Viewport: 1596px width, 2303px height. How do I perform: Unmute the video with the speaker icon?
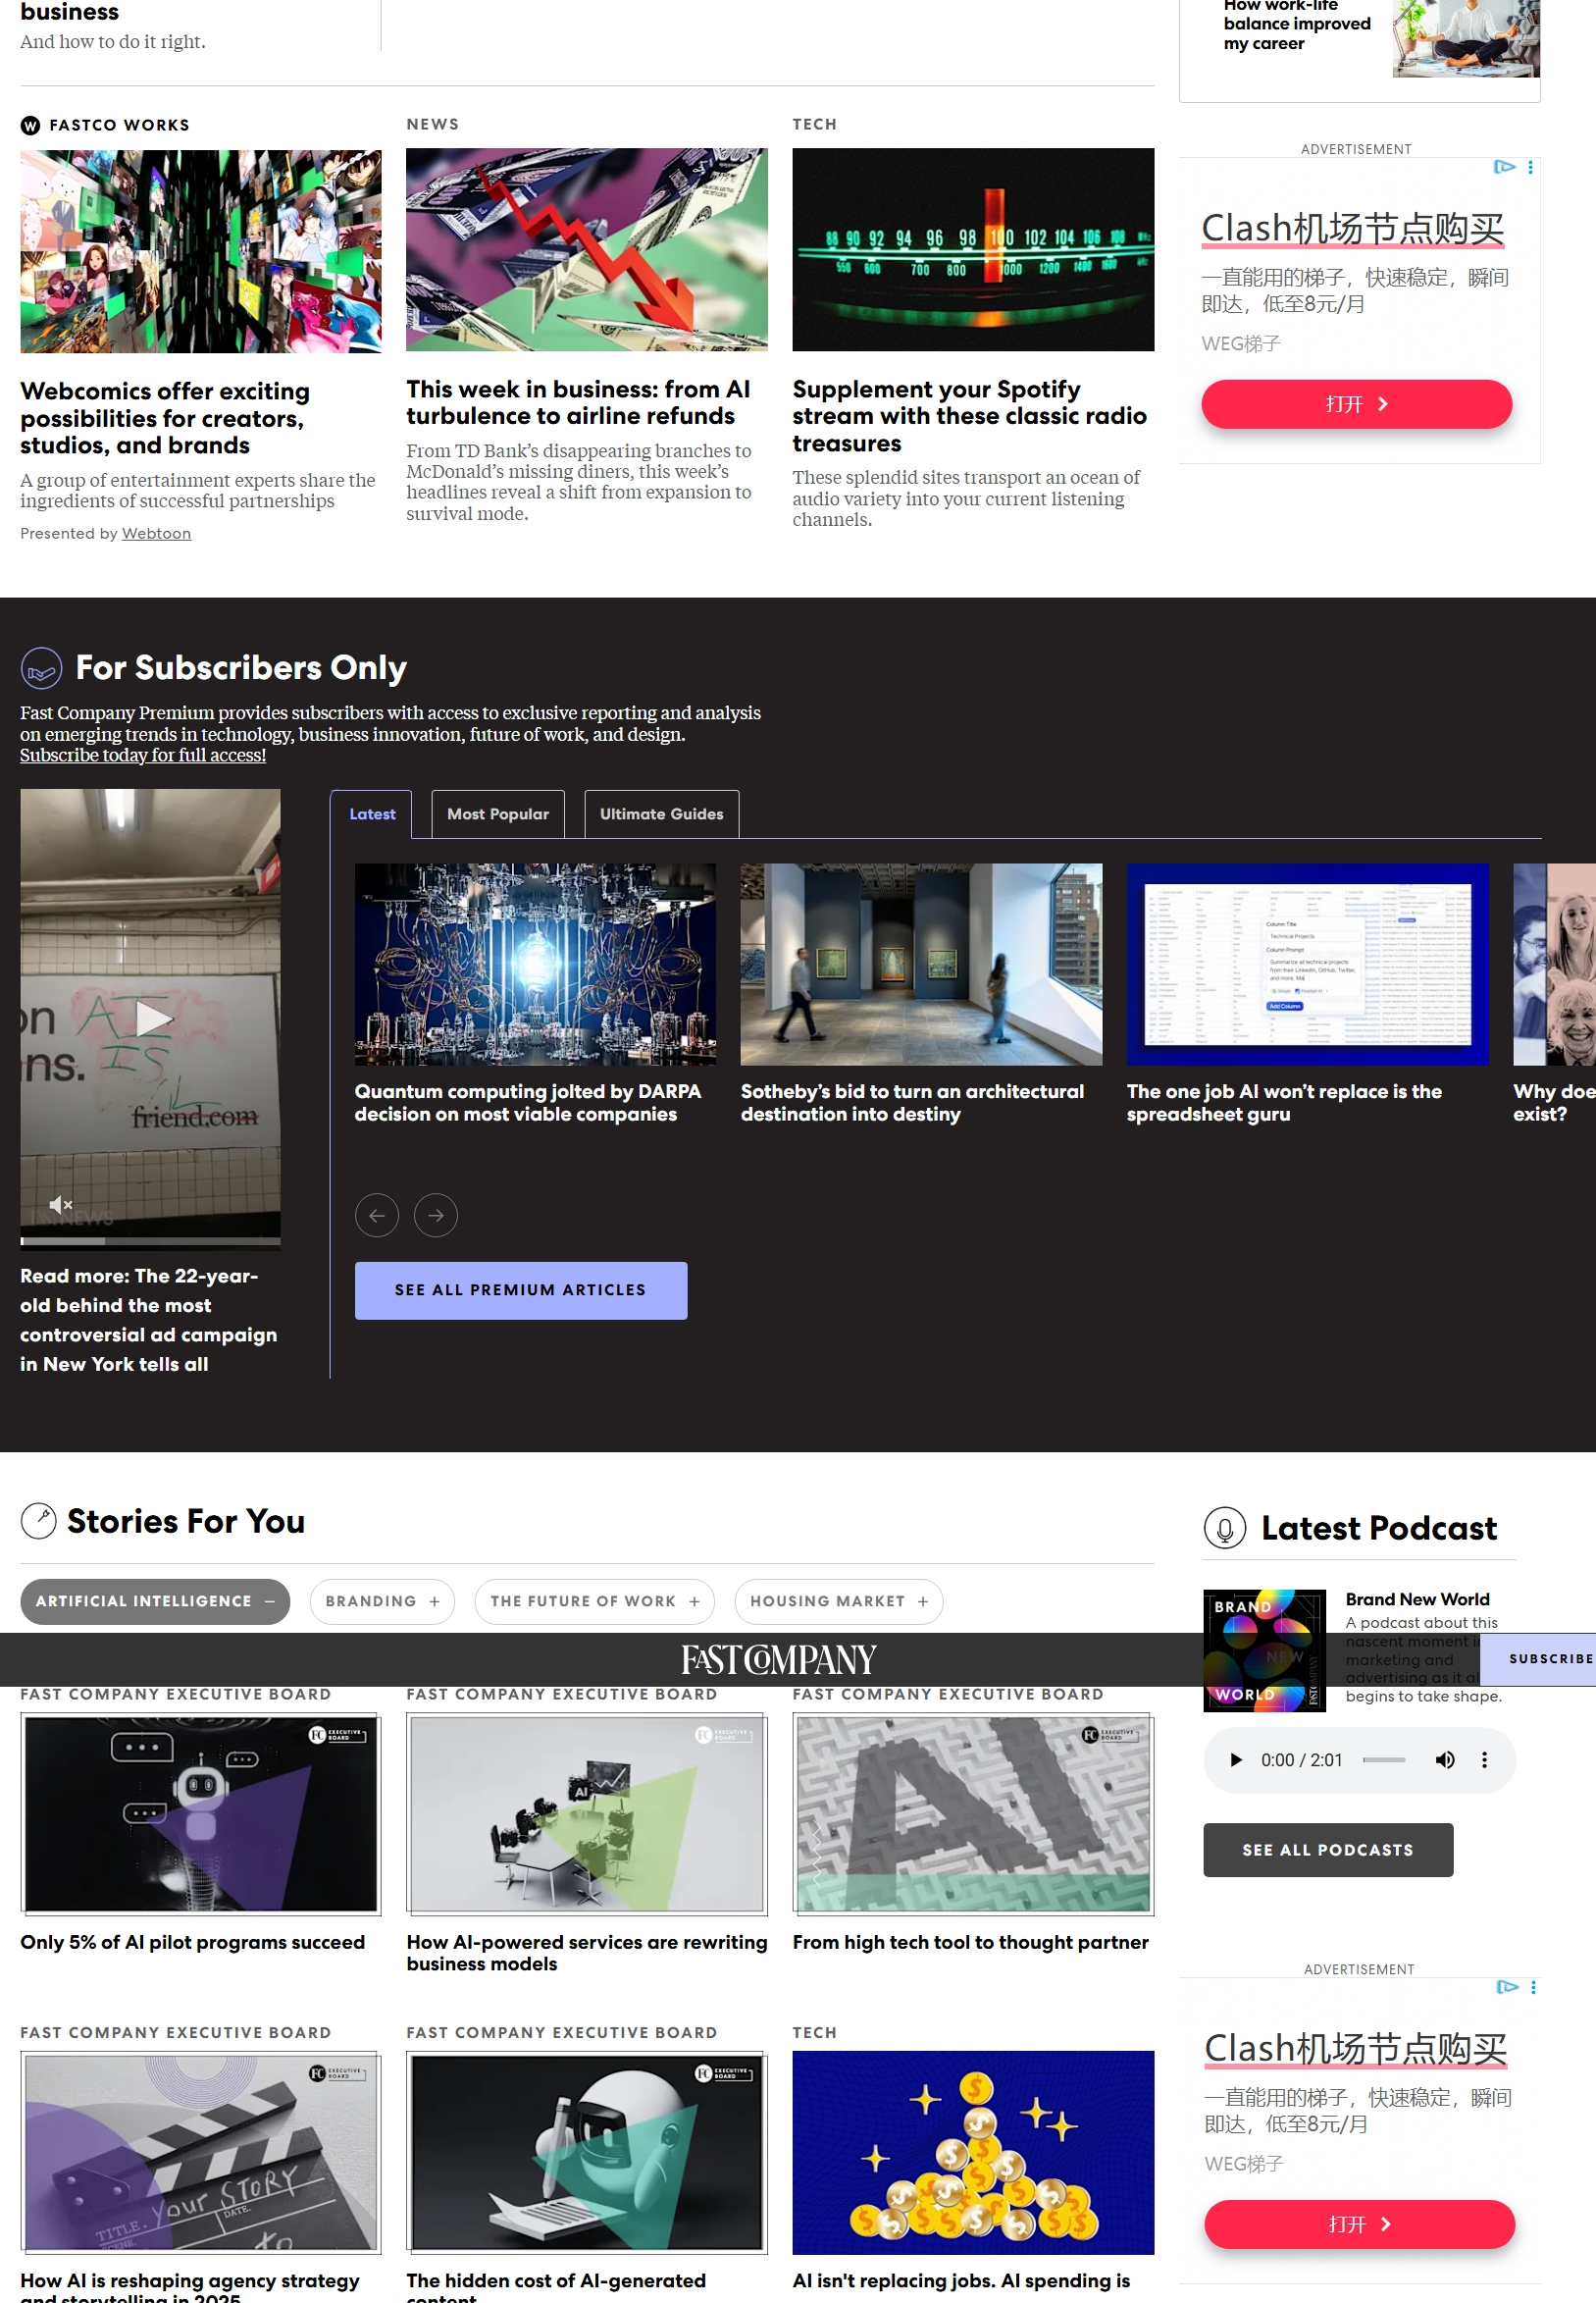tap(60, 1204)
